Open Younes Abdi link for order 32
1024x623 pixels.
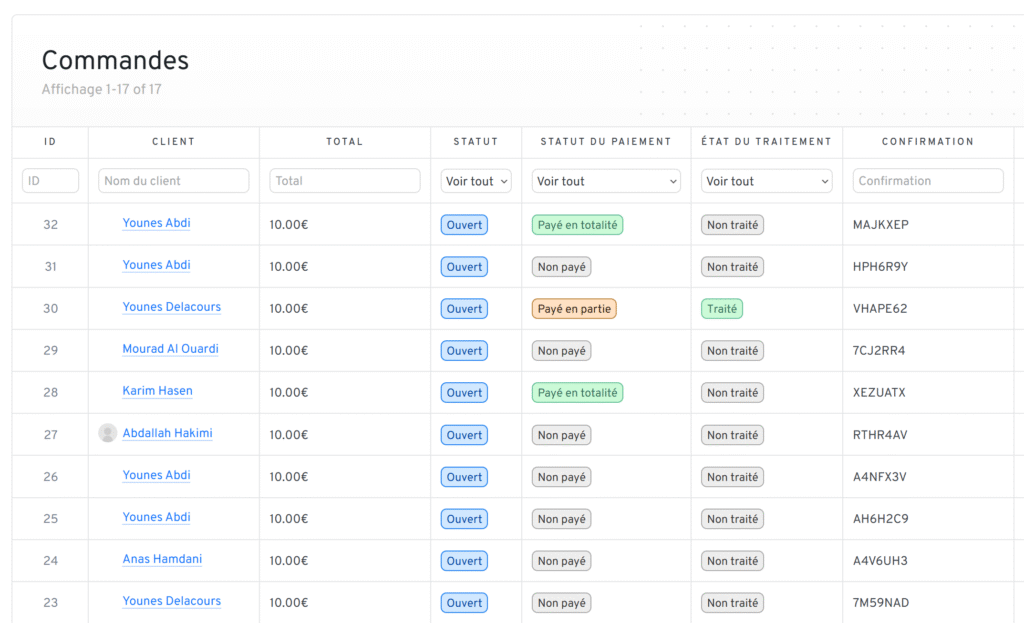coord(156,223)
